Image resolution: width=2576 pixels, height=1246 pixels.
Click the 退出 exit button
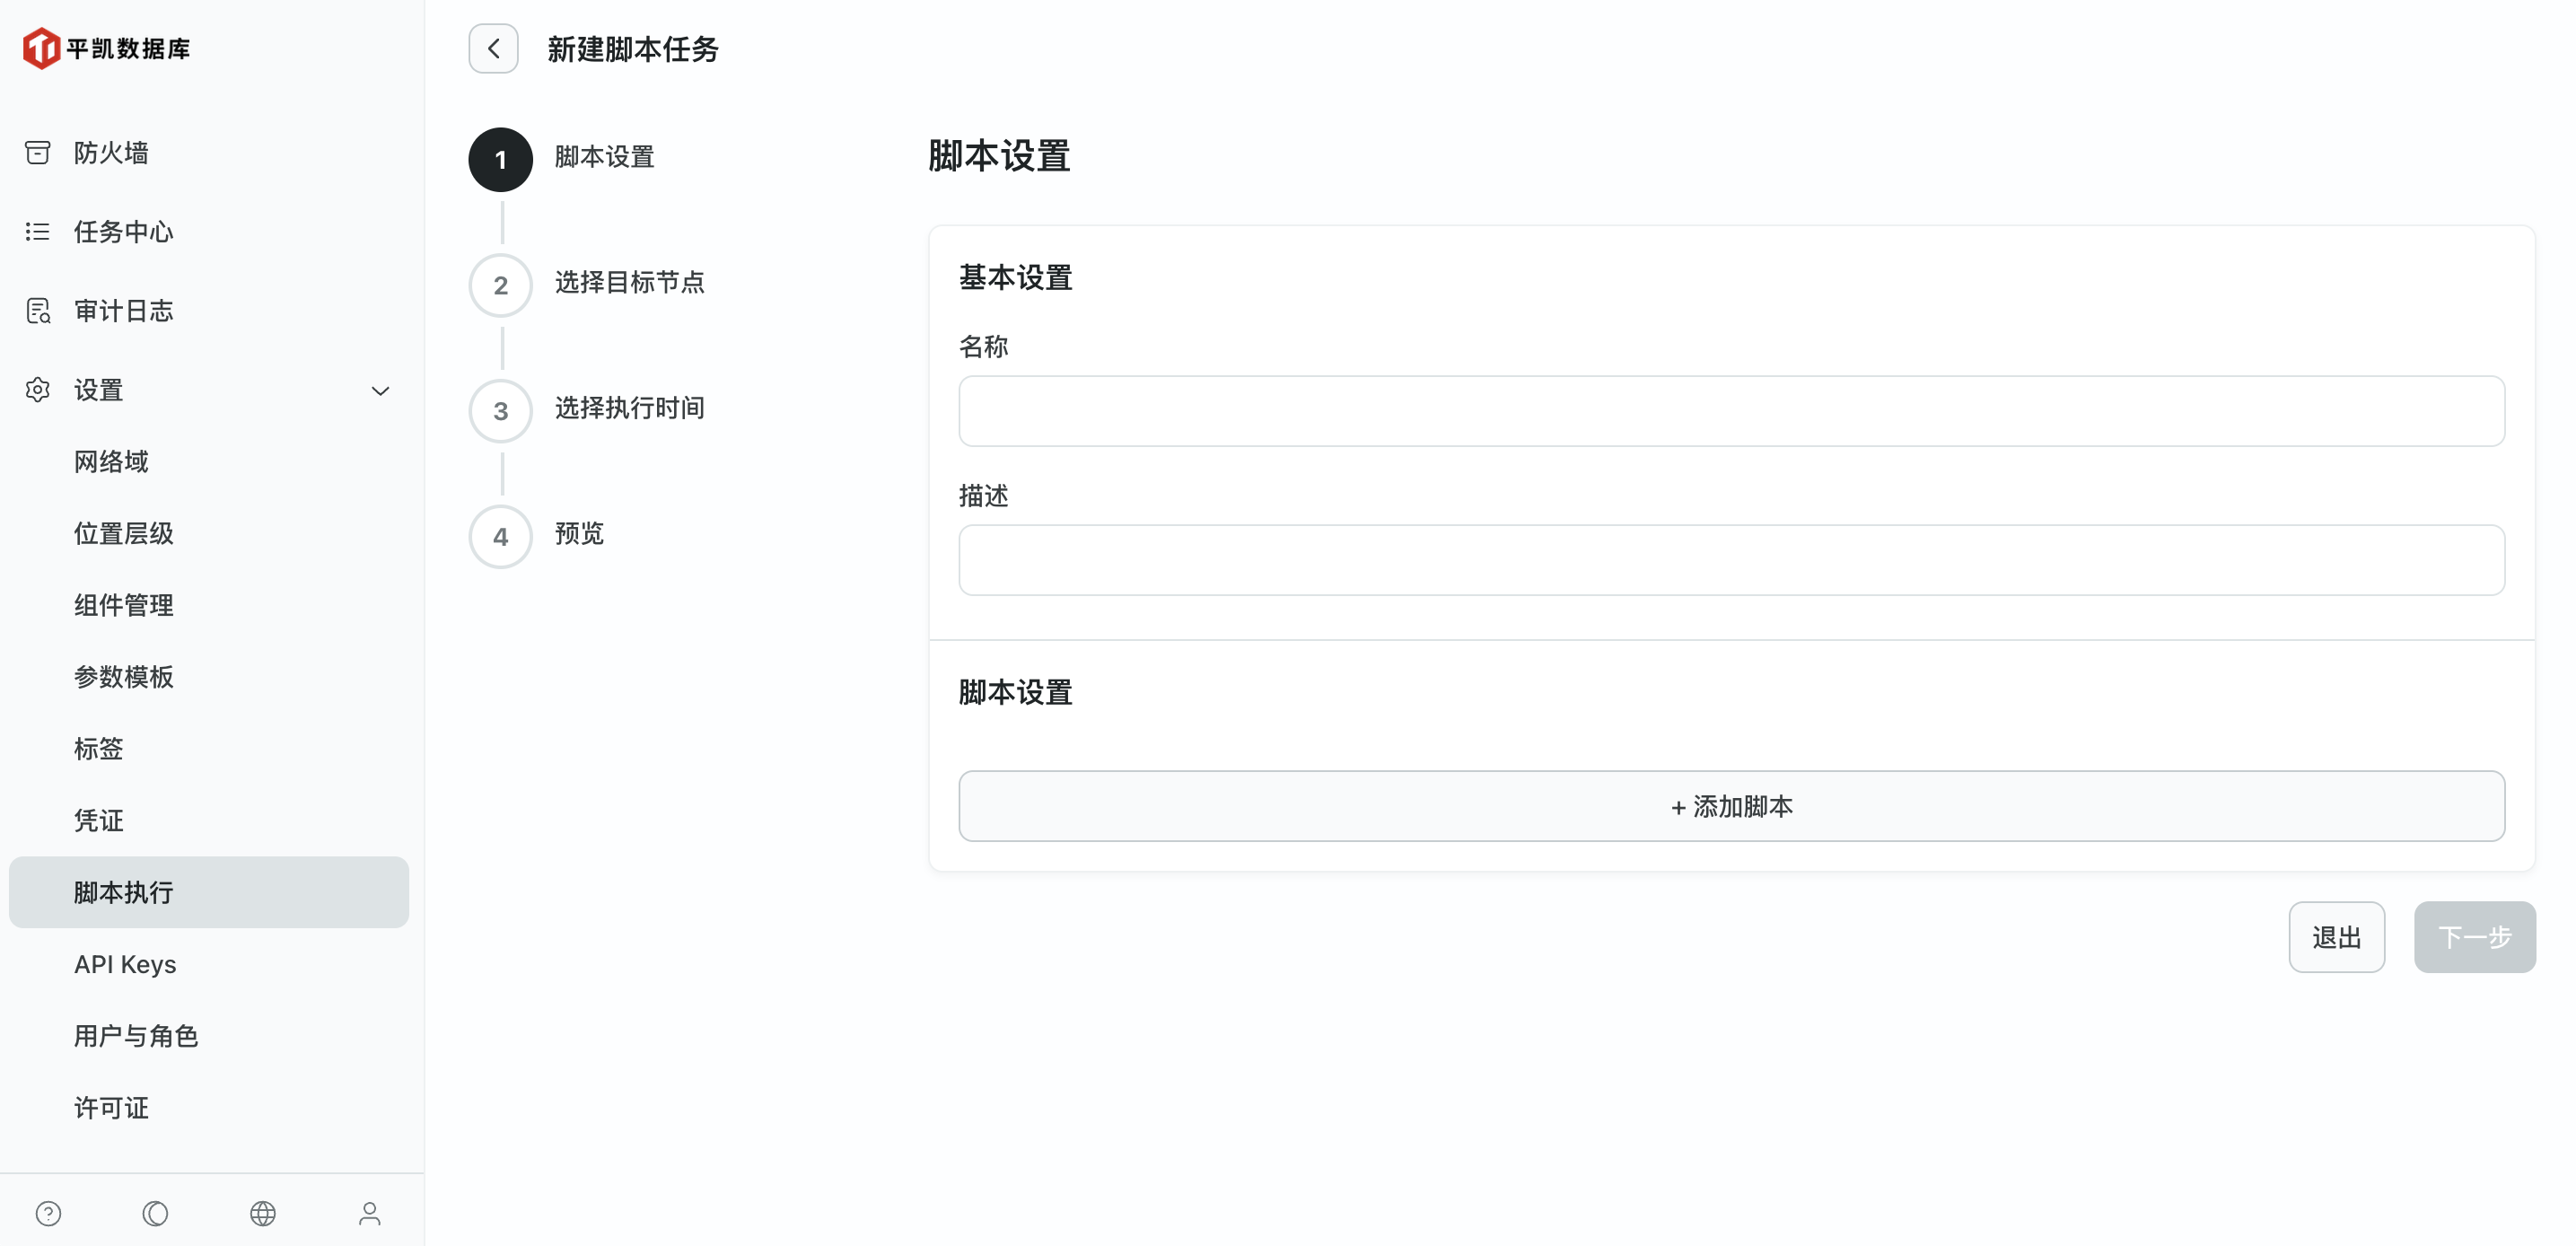(2337, 937)
